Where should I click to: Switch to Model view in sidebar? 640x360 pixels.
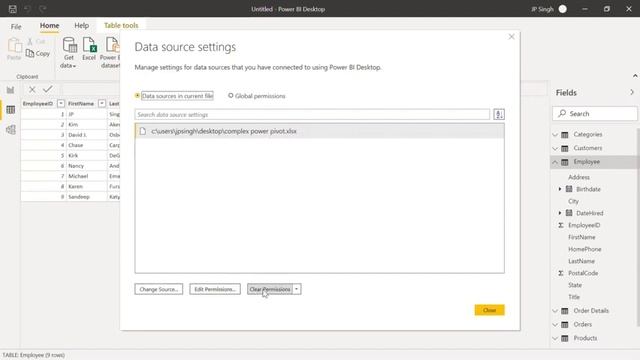[11, 130]
